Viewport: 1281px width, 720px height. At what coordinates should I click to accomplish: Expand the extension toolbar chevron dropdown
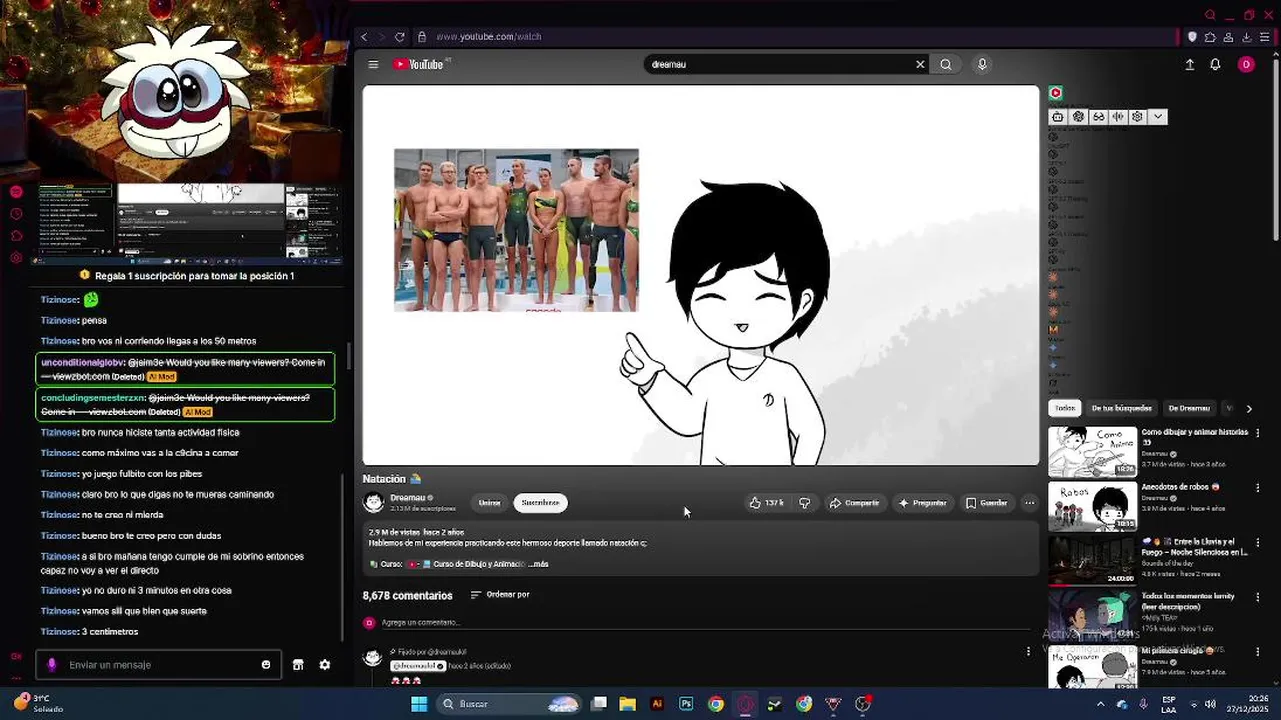pyautogui.click(x=1158, y=117)
